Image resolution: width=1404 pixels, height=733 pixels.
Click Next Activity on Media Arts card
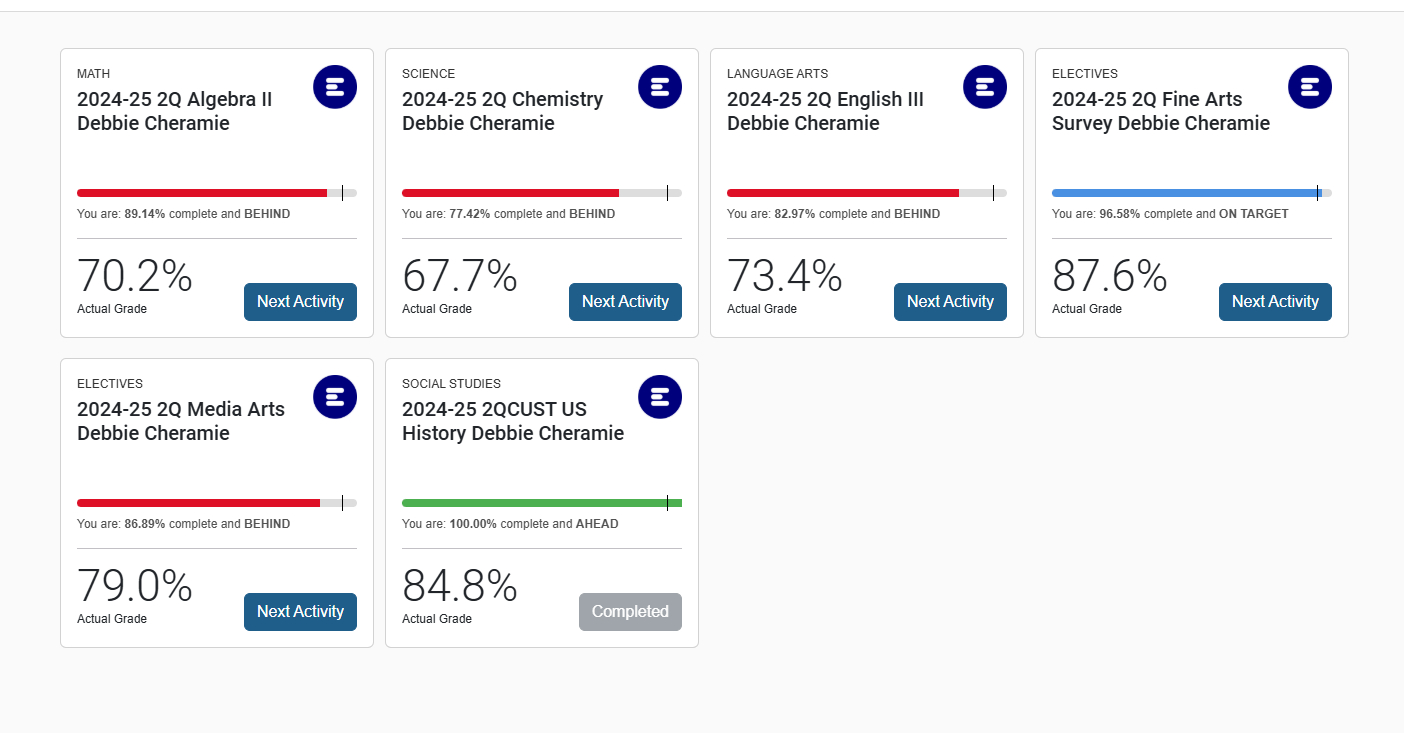tap(300, 611)
